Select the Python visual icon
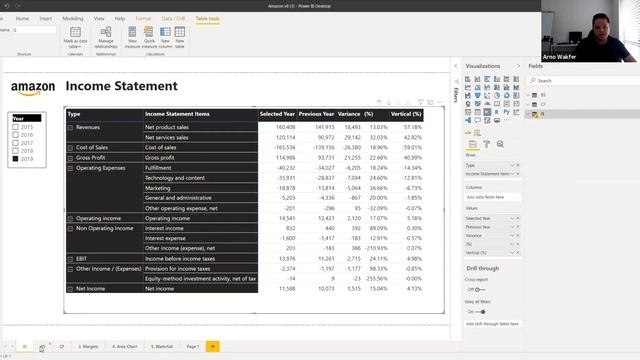 coord(507,112)
